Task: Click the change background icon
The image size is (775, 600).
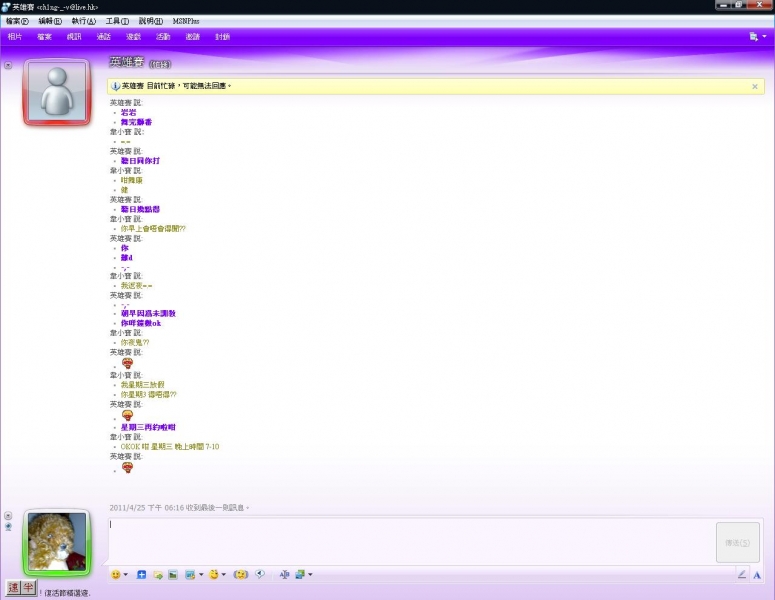Action: pyautogui.click(x=190, y=574)
